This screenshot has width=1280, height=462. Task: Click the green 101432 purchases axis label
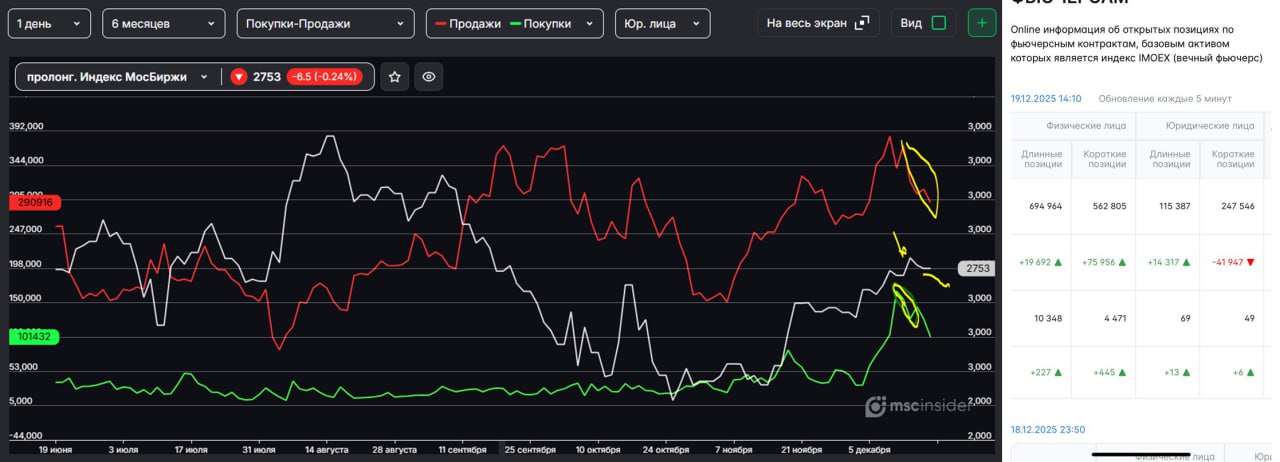click(x=35, y=337)
